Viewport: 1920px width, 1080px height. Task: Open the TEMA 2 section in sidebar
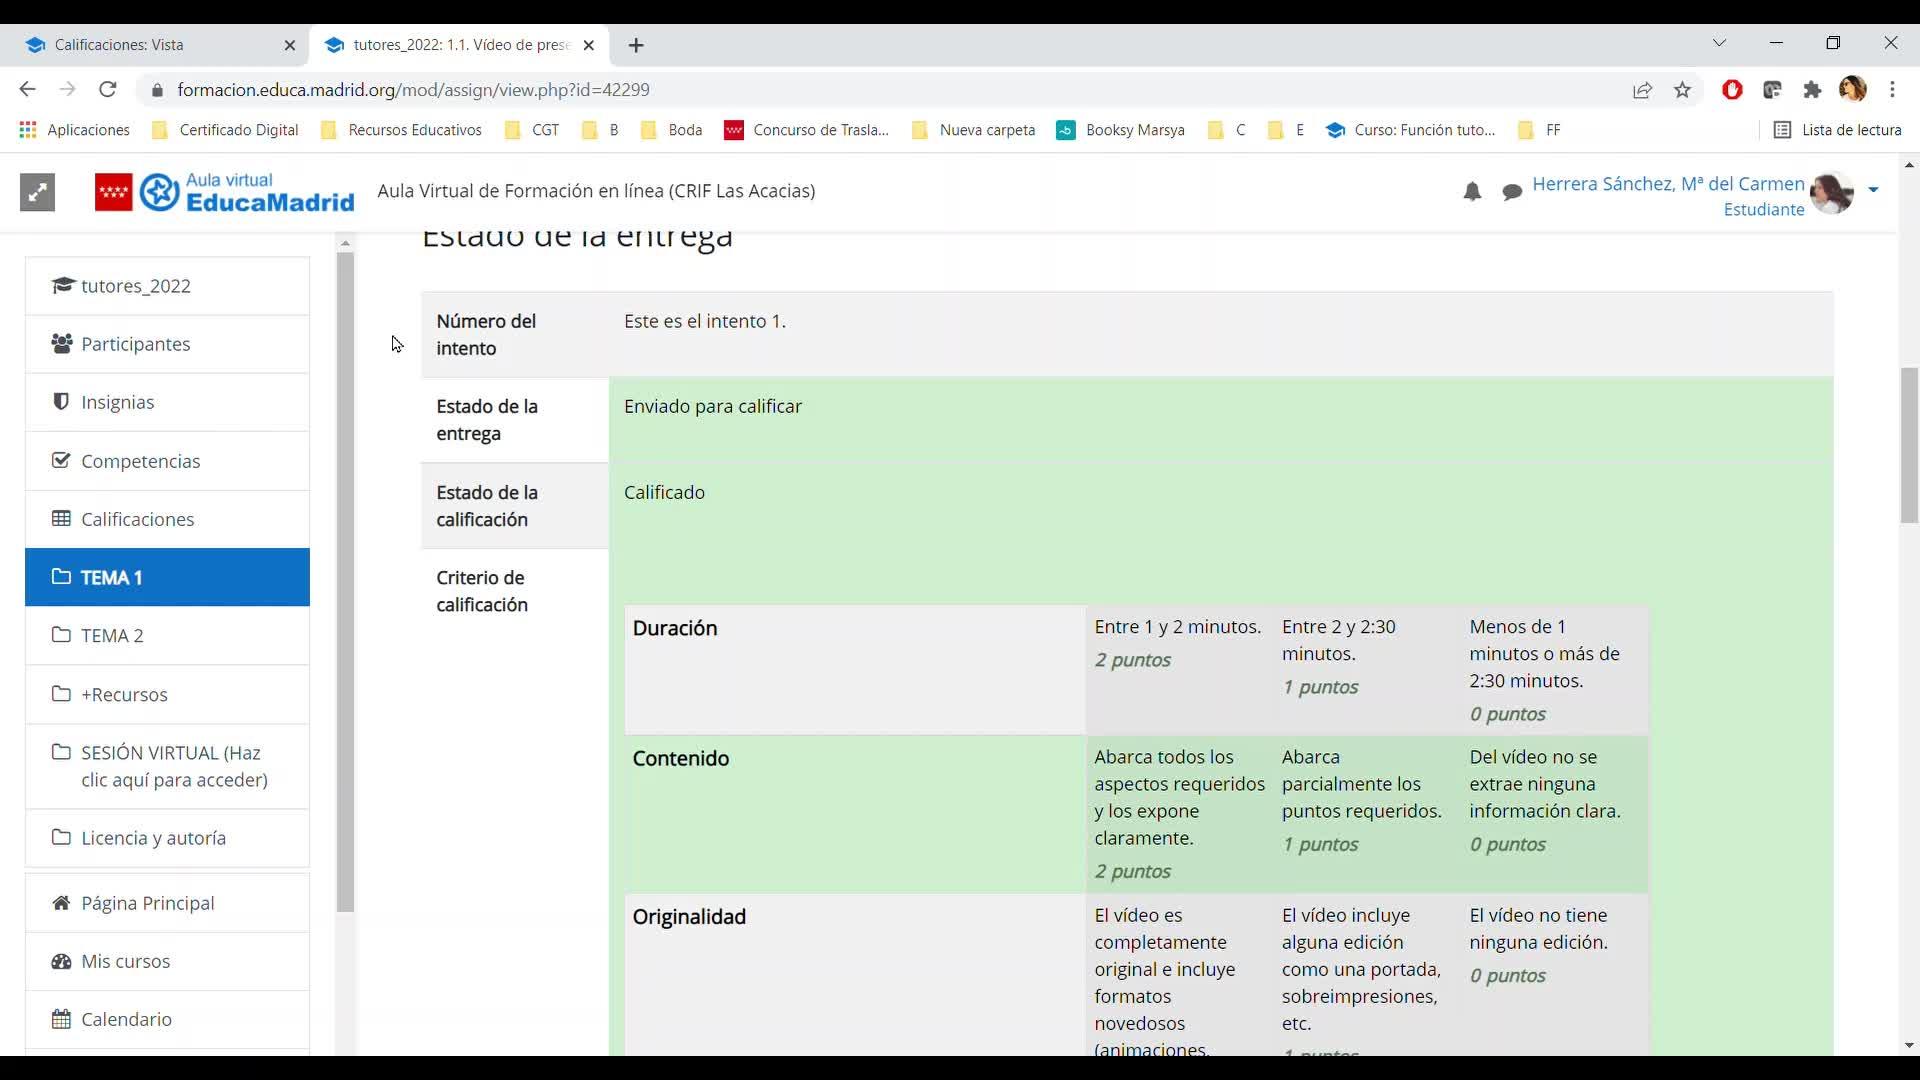pyautogui.click(x=112, y=636)
